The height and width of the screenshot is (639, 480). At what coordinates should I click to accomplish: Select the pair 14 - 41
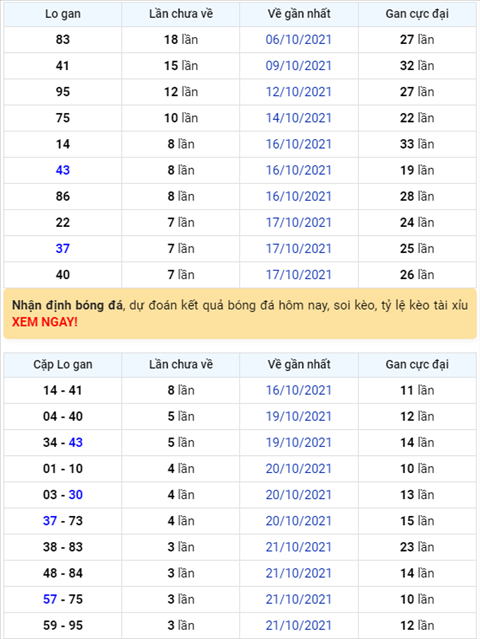pyautogui.click(x=63, y=390)
